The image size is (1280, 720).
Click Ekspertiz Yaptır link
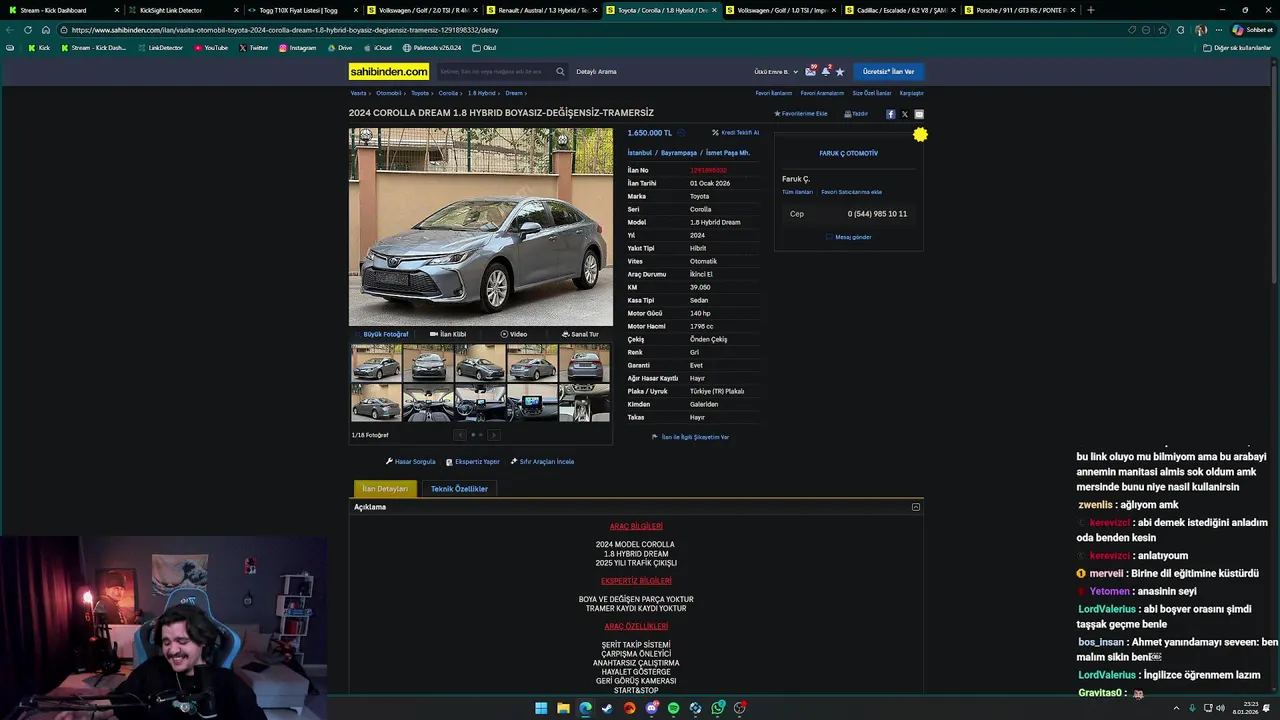coord(473,462)
